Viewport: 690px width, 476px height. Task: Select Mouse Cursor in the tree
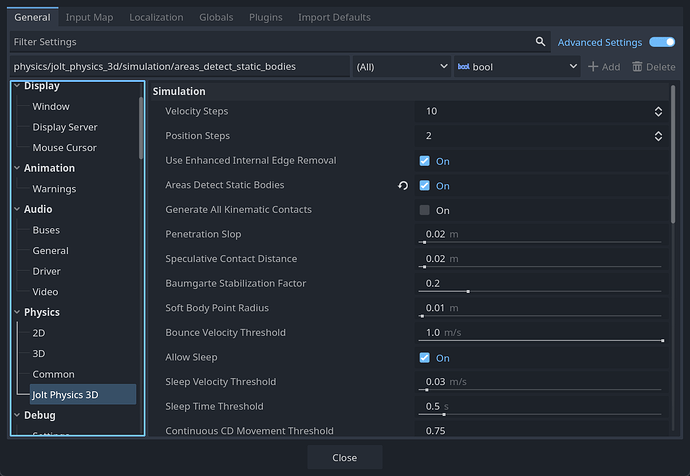[x=65, y=148]
